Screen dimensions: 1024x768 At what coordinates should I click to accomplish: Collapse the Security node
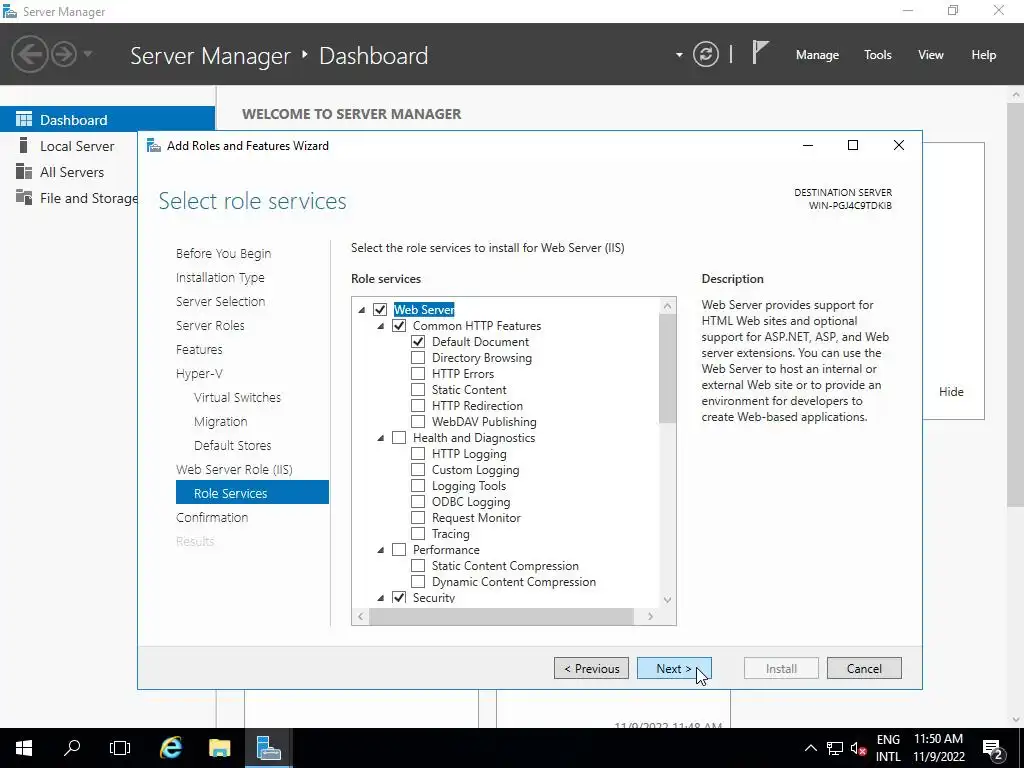(x=381, y=598)
